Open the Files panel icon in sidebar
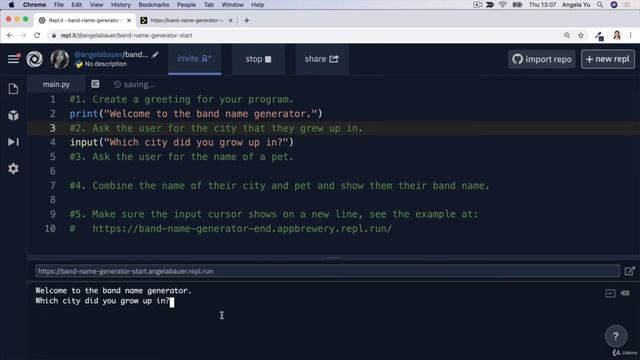640x360 pixels. [x=13, y=89]
